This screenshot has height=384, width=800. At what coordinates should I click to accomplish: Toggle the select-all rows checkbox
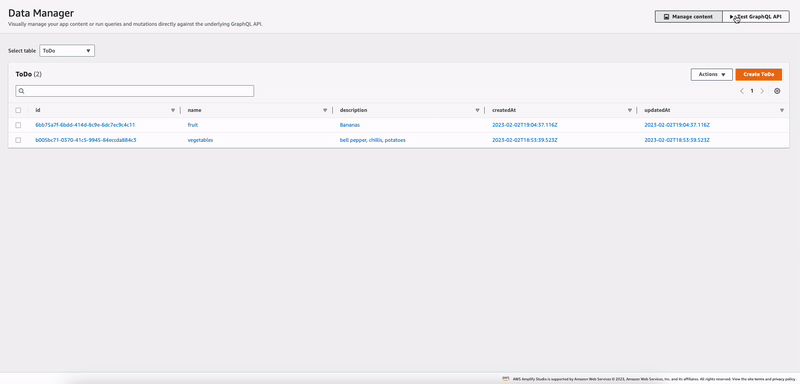tap(18, 110)
